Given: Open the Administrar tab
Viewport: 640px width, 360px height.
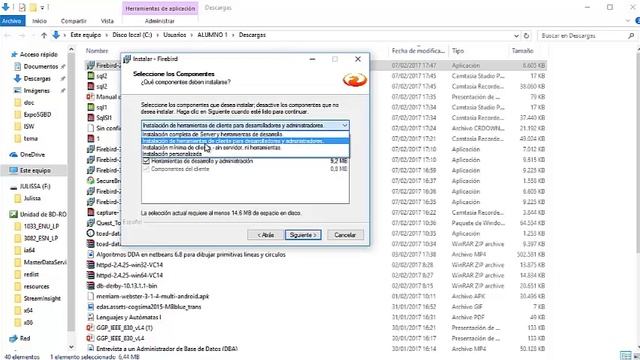Looking at the screenshot, I should point(160,21).
